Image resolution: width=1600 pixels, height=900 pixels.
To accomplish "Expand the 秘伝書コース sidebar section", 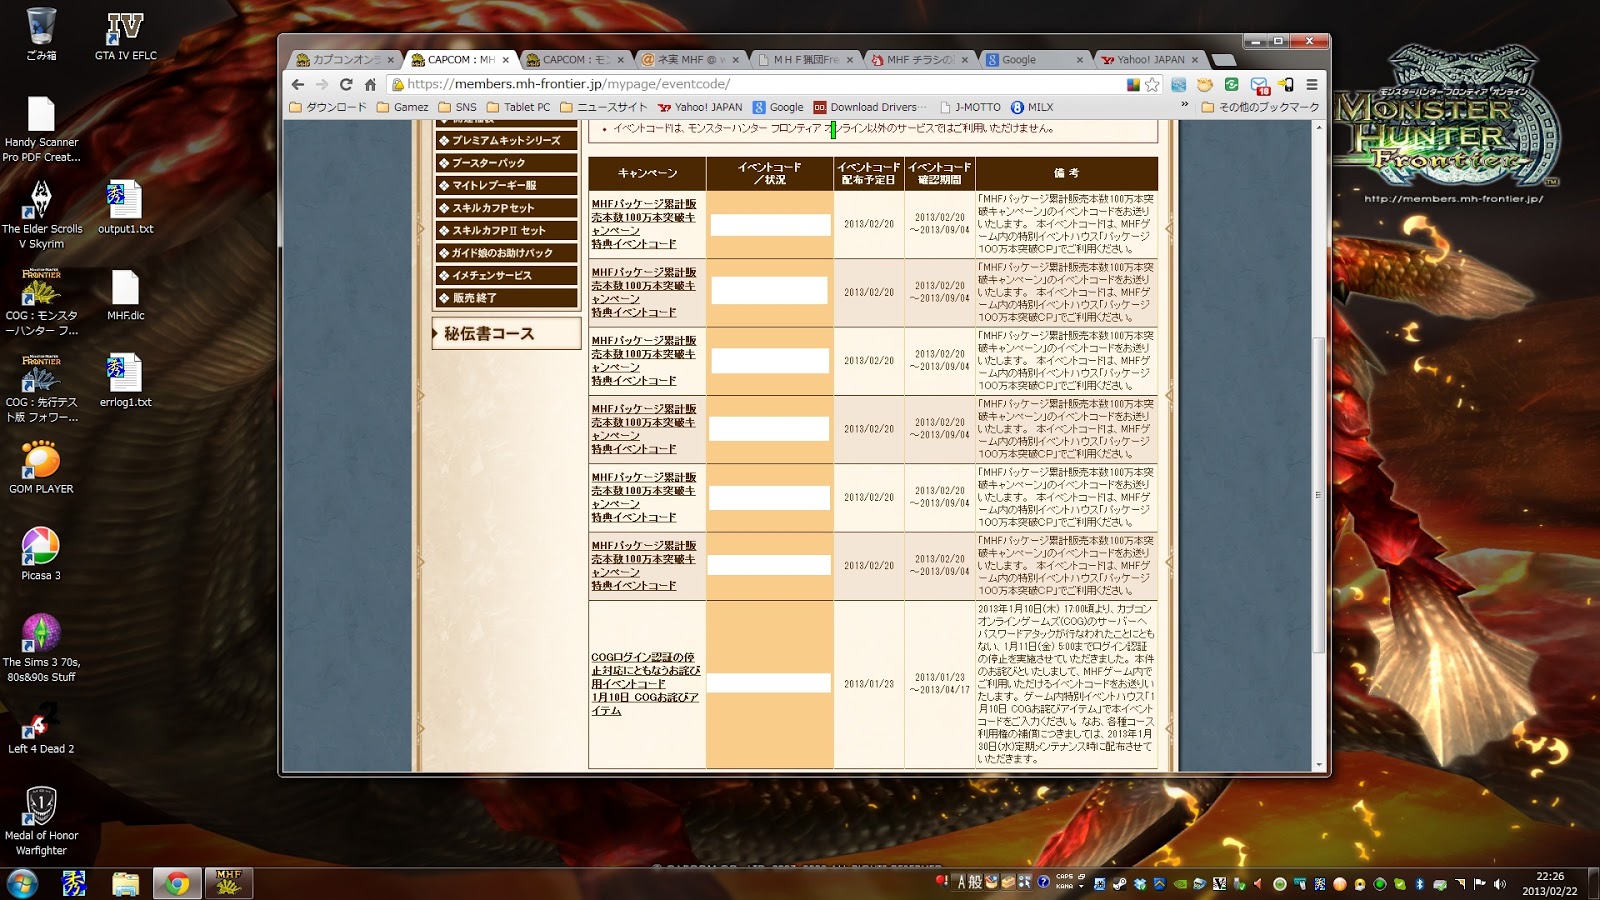I will click(506, 334).
